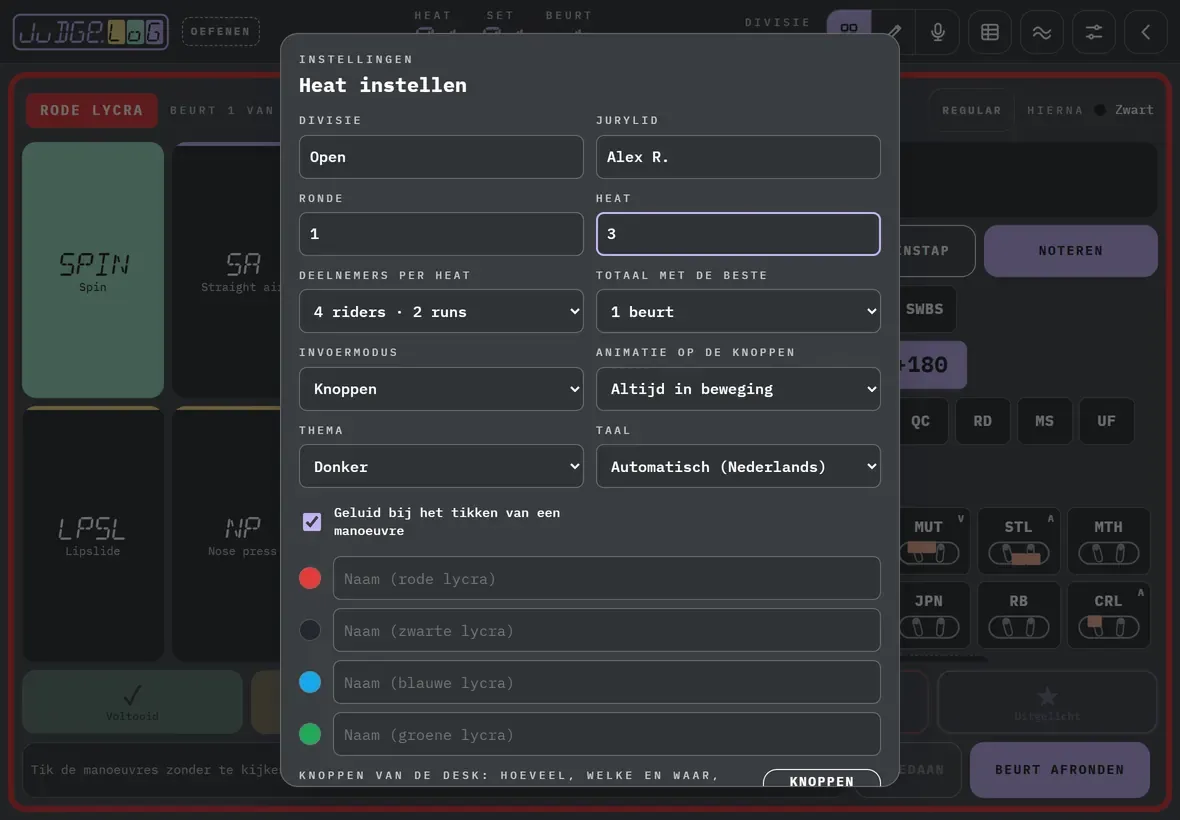Screen dimensions: 1180x820
Task: Open the Deelnemers per heat dropdown
Action: click(441, 311)
